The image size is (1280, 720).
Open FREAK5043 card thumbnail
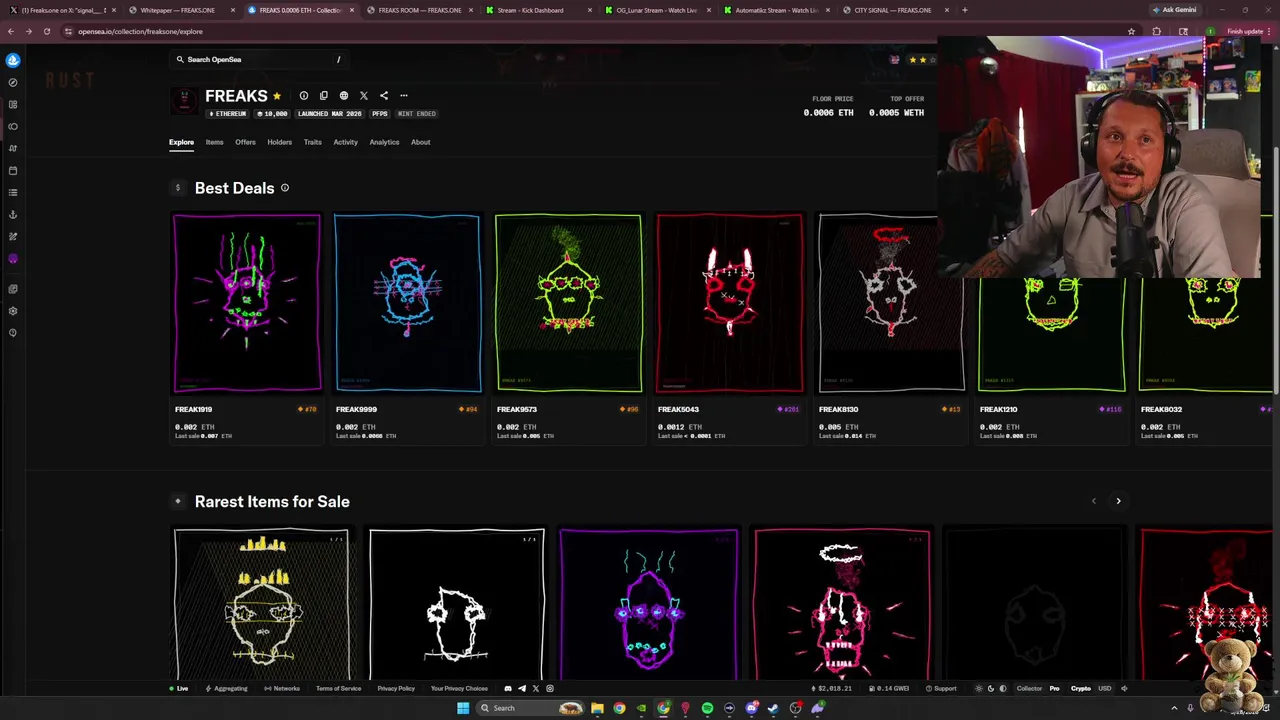(x=730, y=303)
